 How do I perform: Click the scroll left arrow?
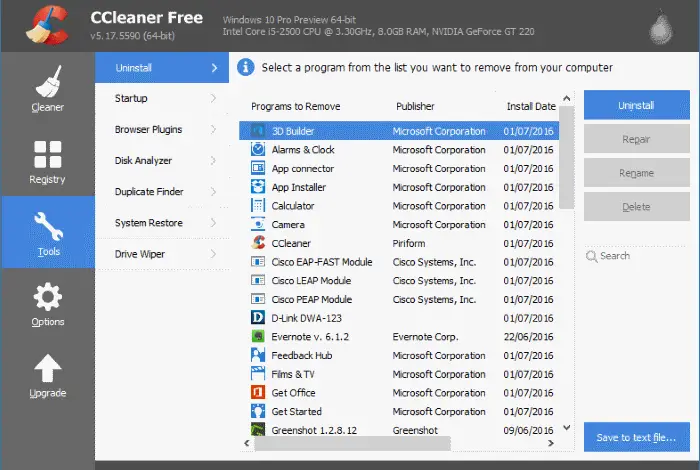246,443
